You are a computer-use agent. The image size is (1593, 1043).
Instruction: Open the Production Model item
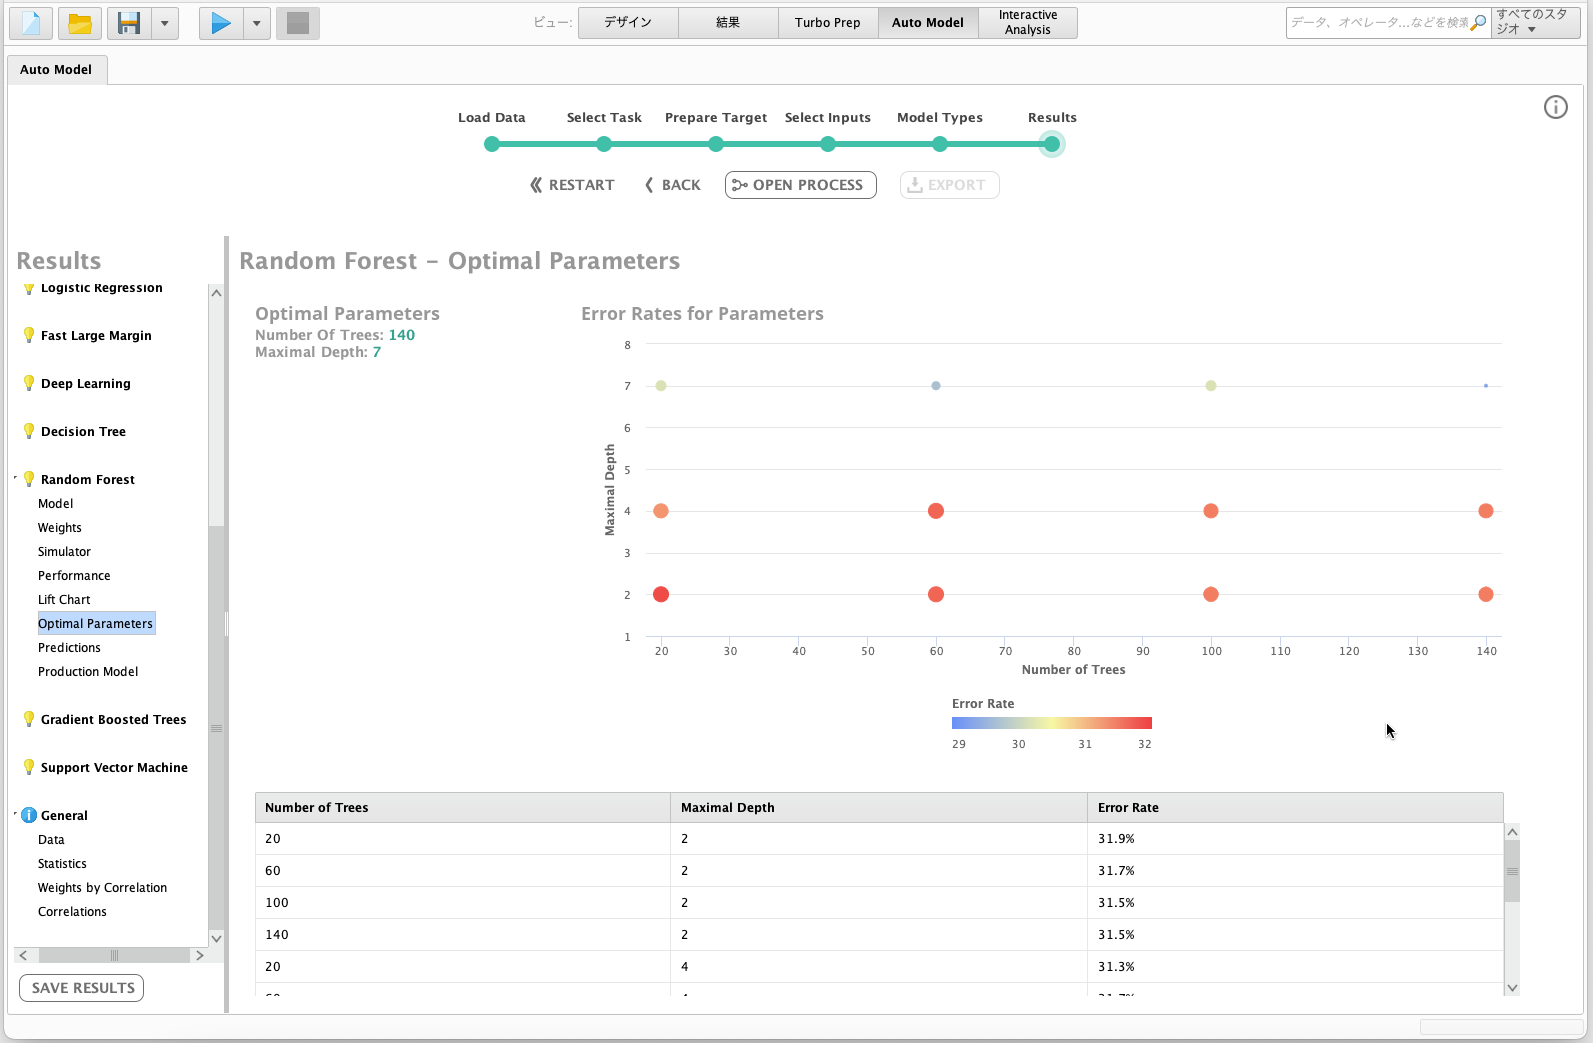88,672
